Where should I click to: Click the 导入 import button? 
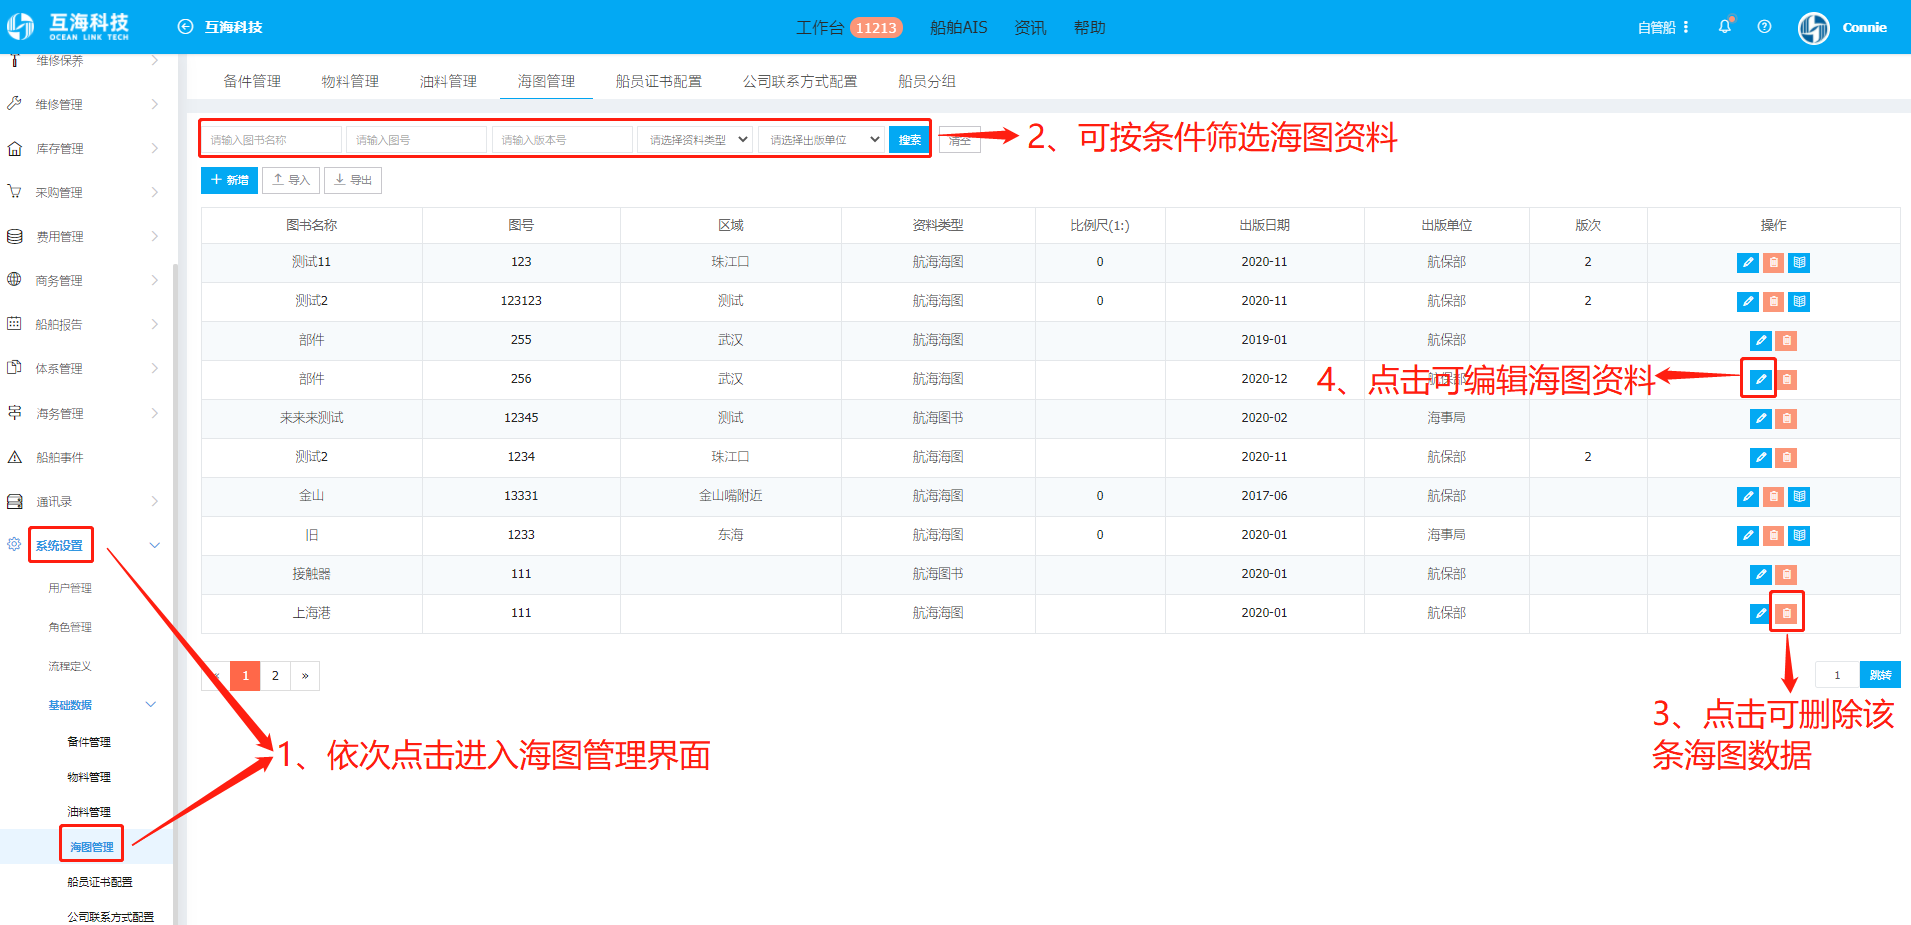pos(291,180)
